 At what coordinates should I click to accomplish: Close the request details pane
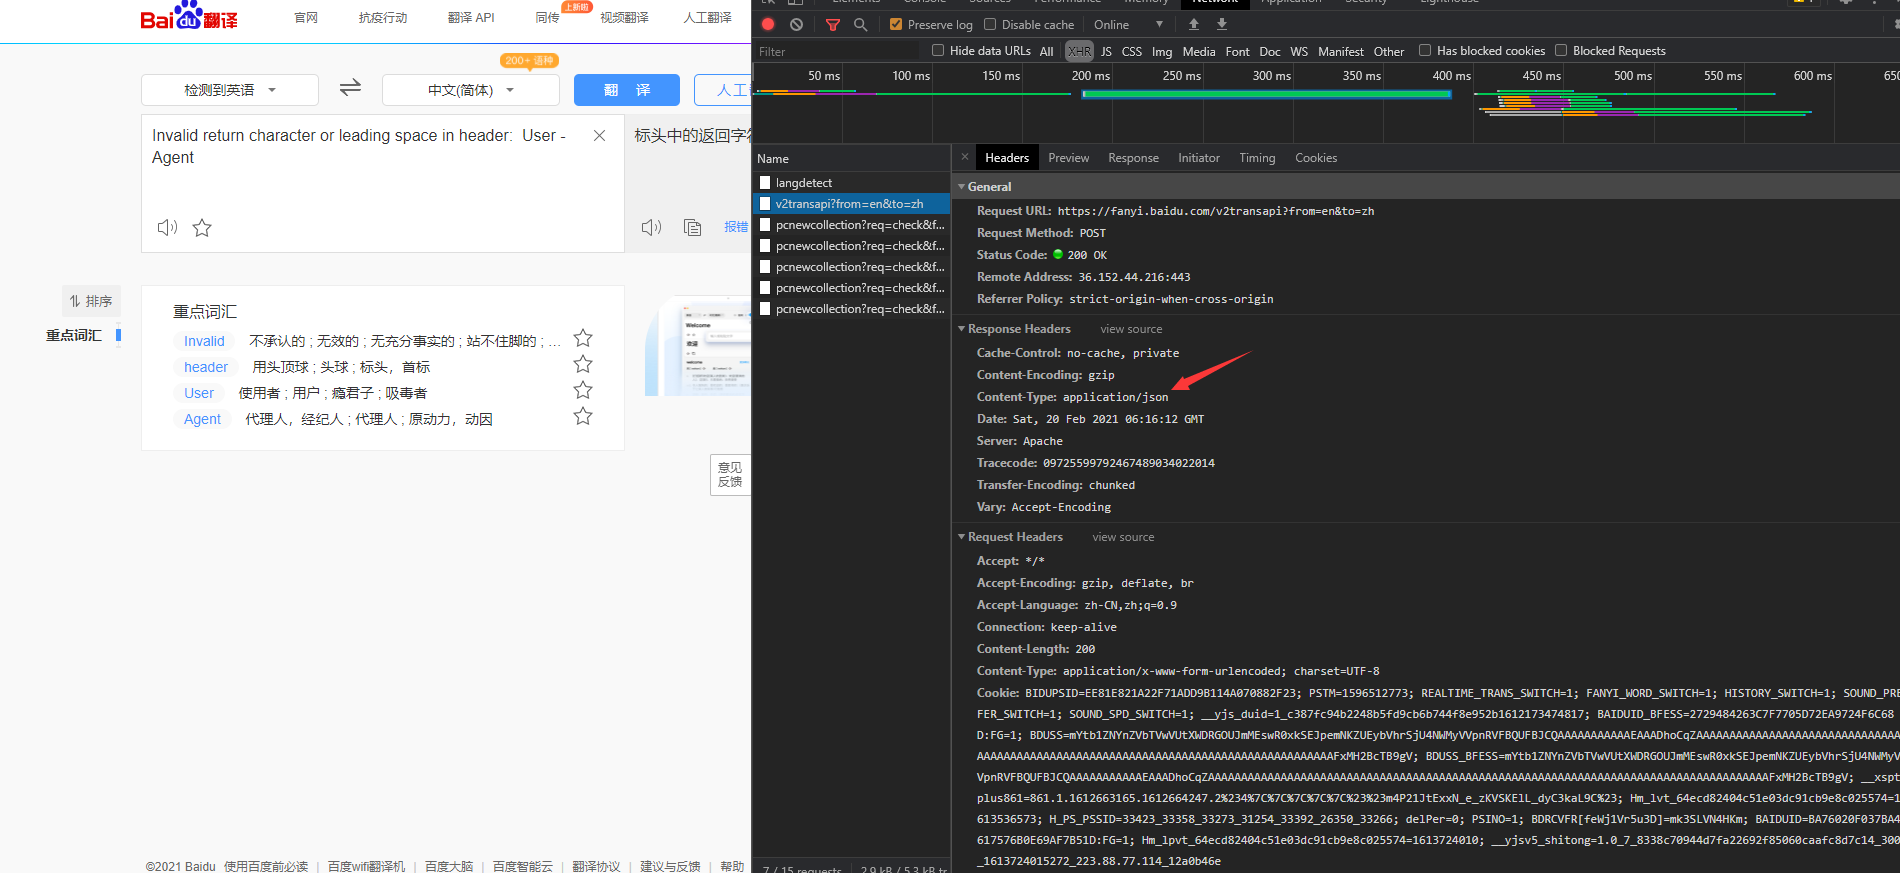click(965, 157)
